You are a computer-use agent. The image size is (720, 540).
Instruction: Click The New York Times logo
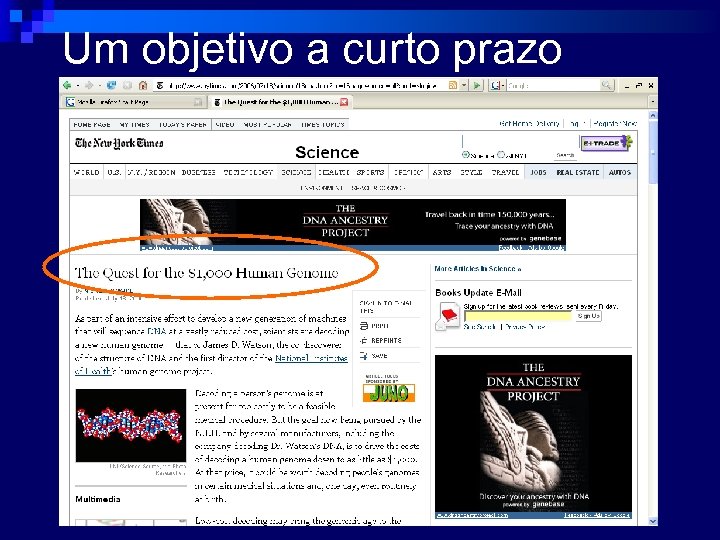click(119, 143)
